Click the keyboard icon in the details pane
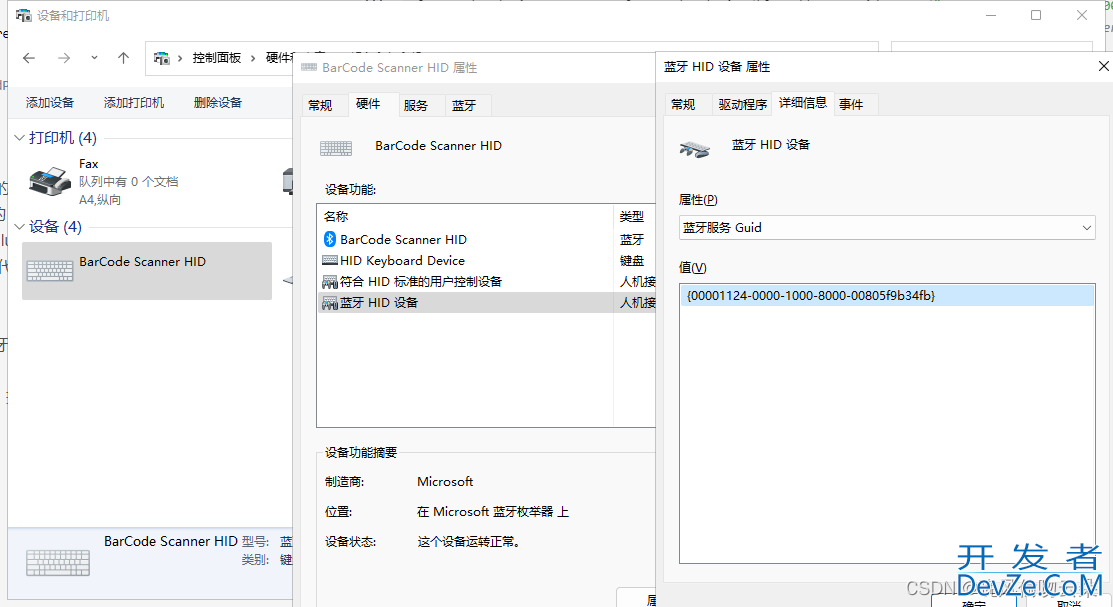1113x607 pixels. click(58, 562)
